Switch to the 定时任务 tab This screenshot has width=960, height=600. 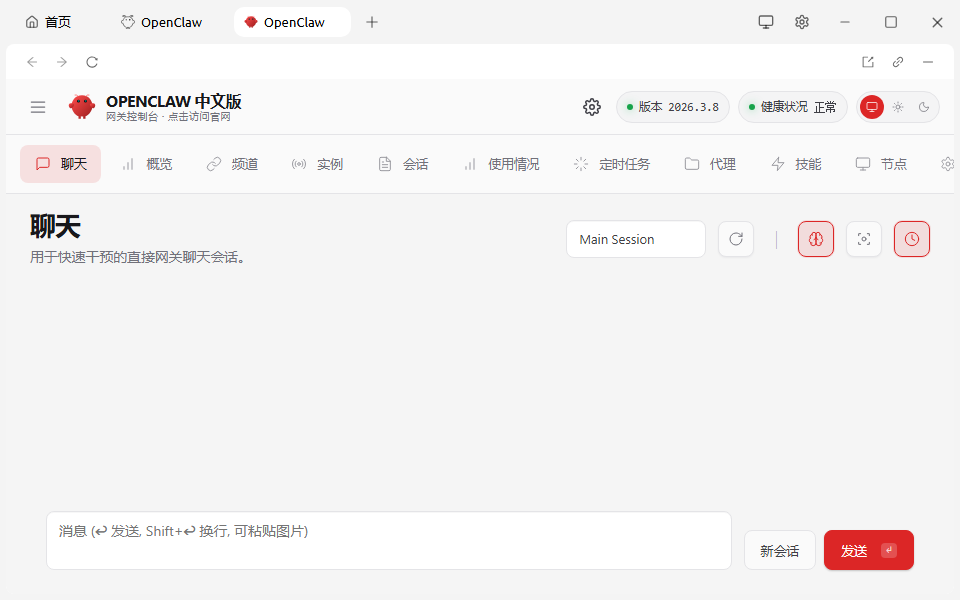tap(611, 163)
